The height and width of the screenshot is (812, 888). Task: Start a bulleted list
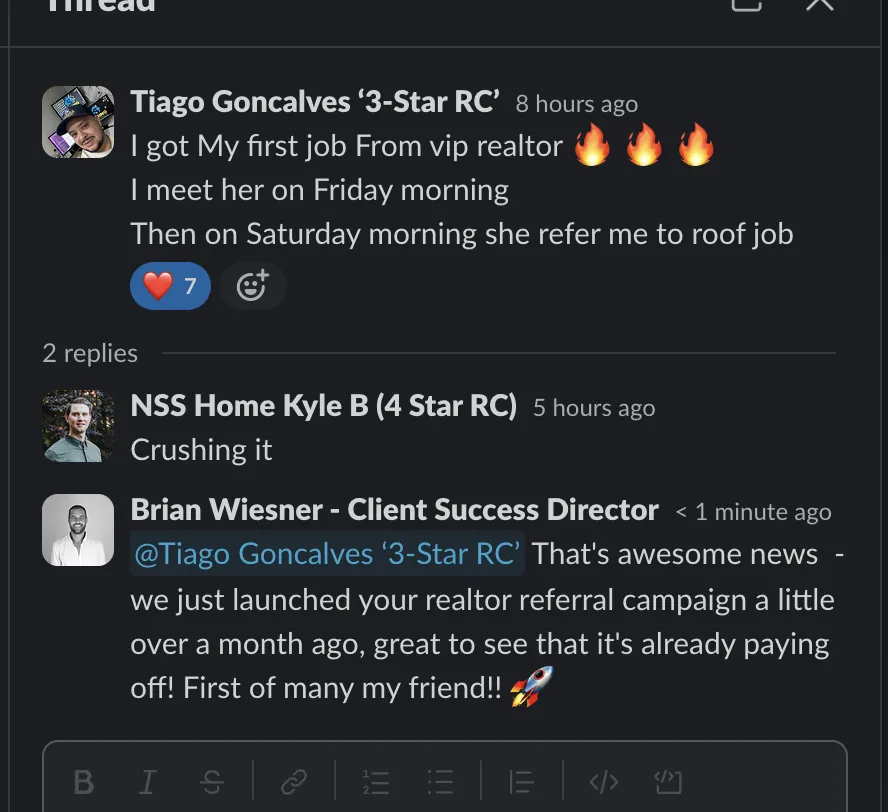click(440, 782)
